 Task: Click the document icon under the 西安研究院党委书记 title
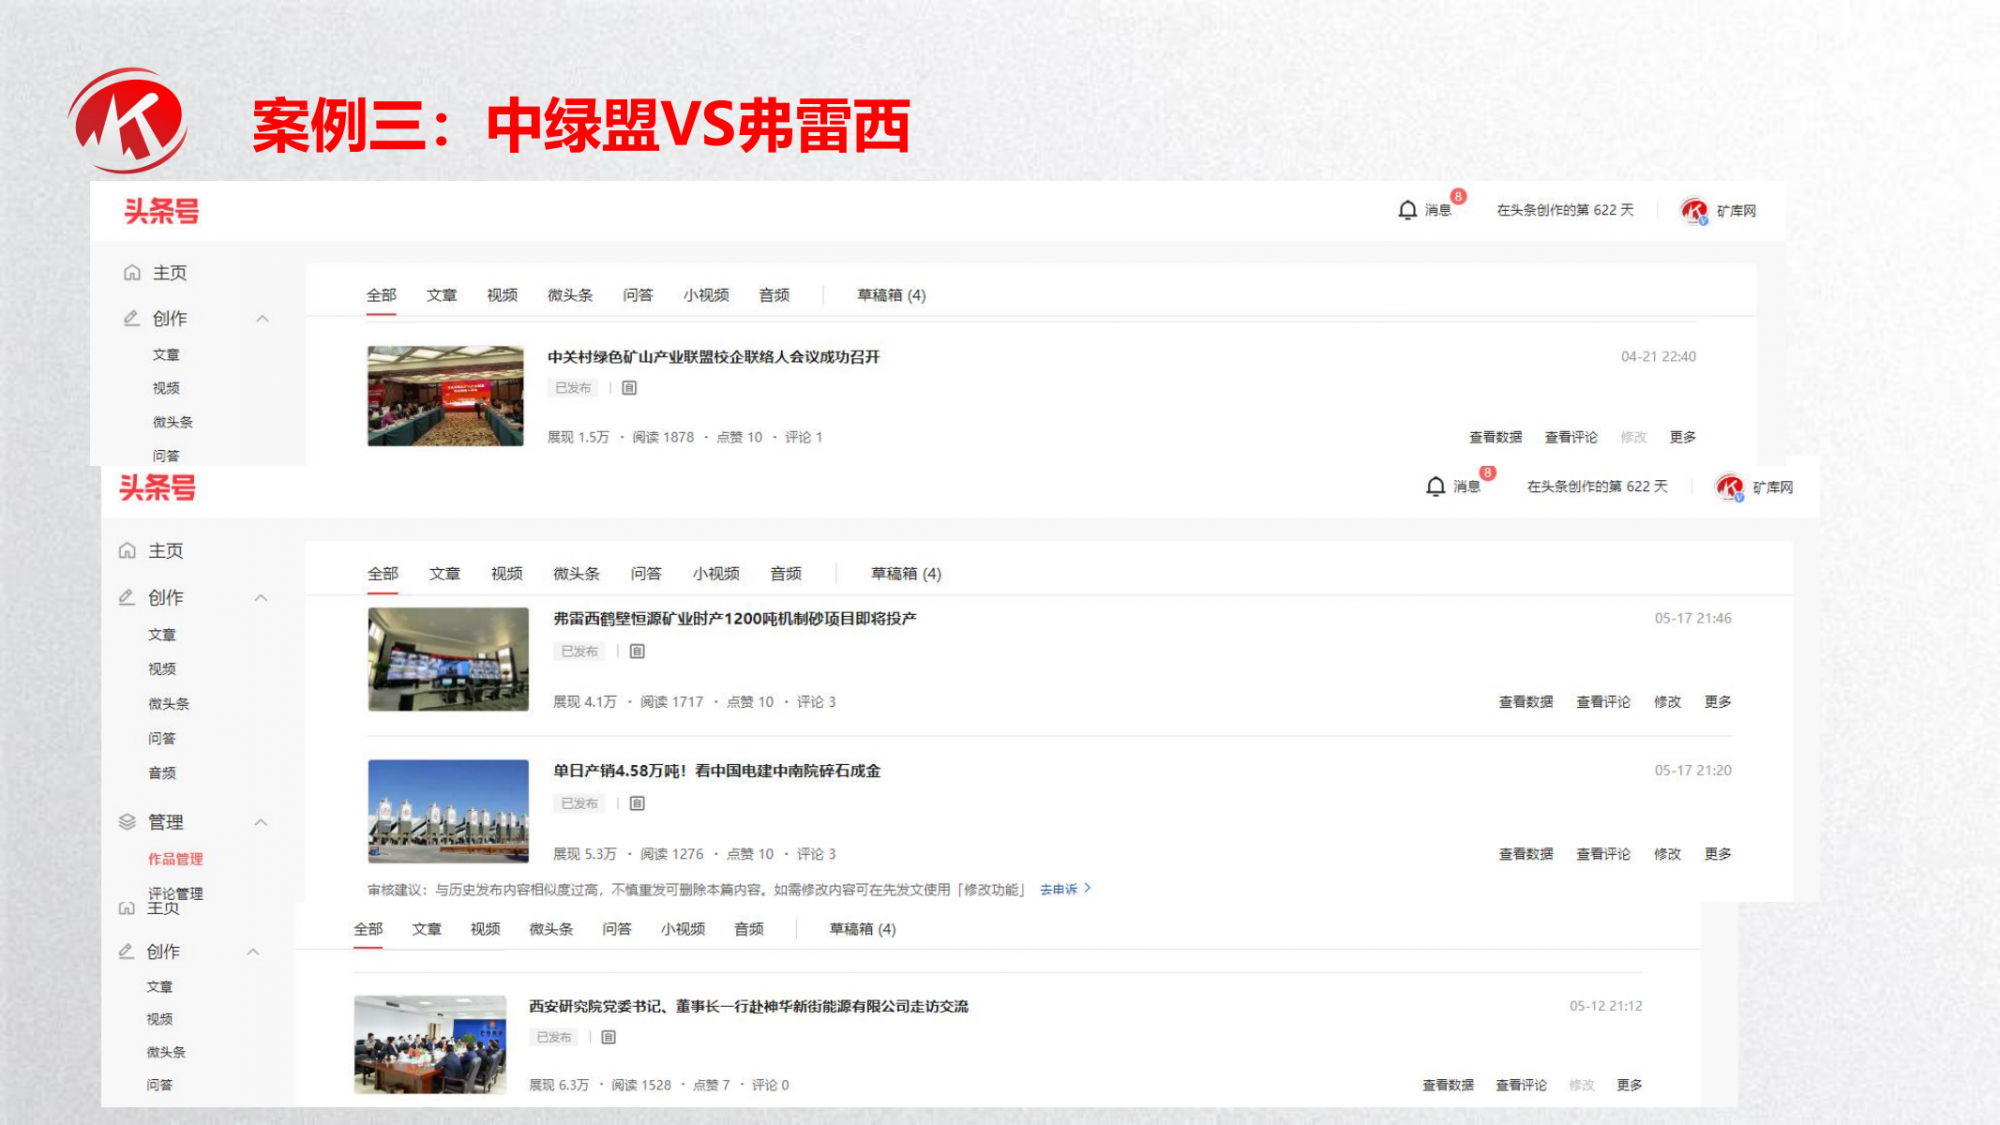pyautogui.click(x=608, y=1037)
